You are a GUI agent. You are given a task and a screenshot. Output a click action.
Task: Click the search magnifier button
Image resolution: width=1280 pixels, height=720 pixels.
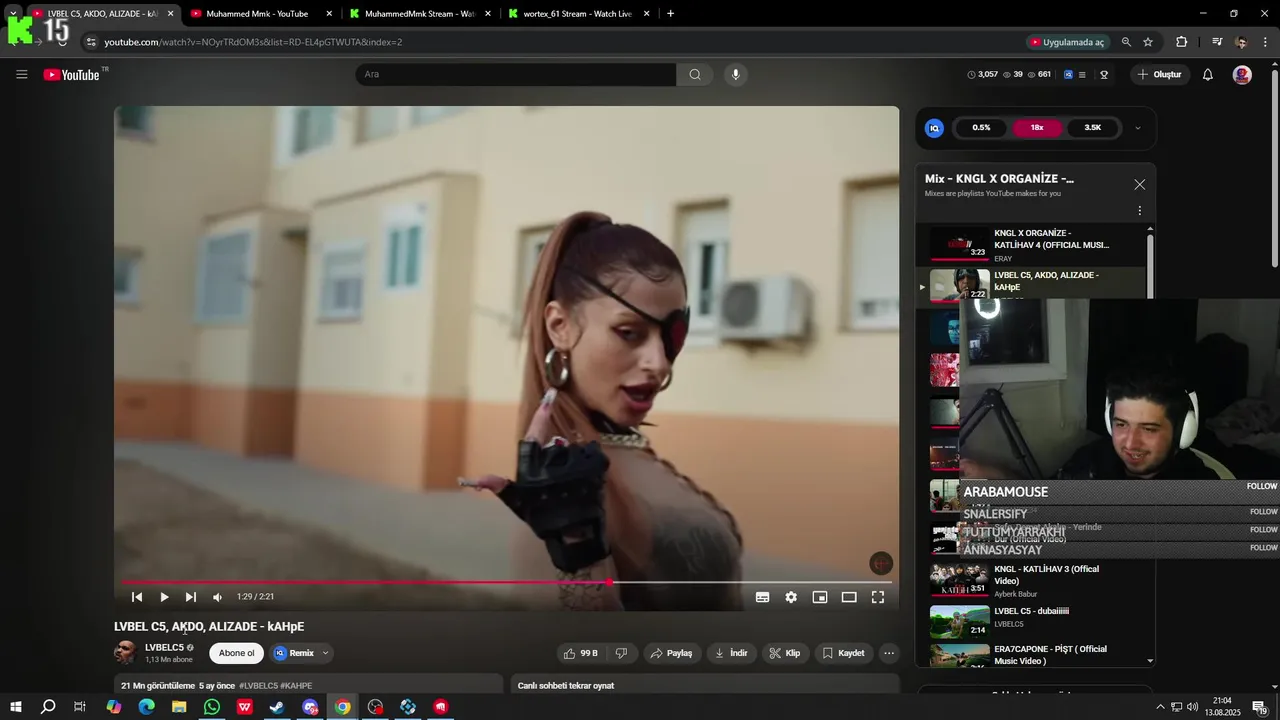[695, 75]
